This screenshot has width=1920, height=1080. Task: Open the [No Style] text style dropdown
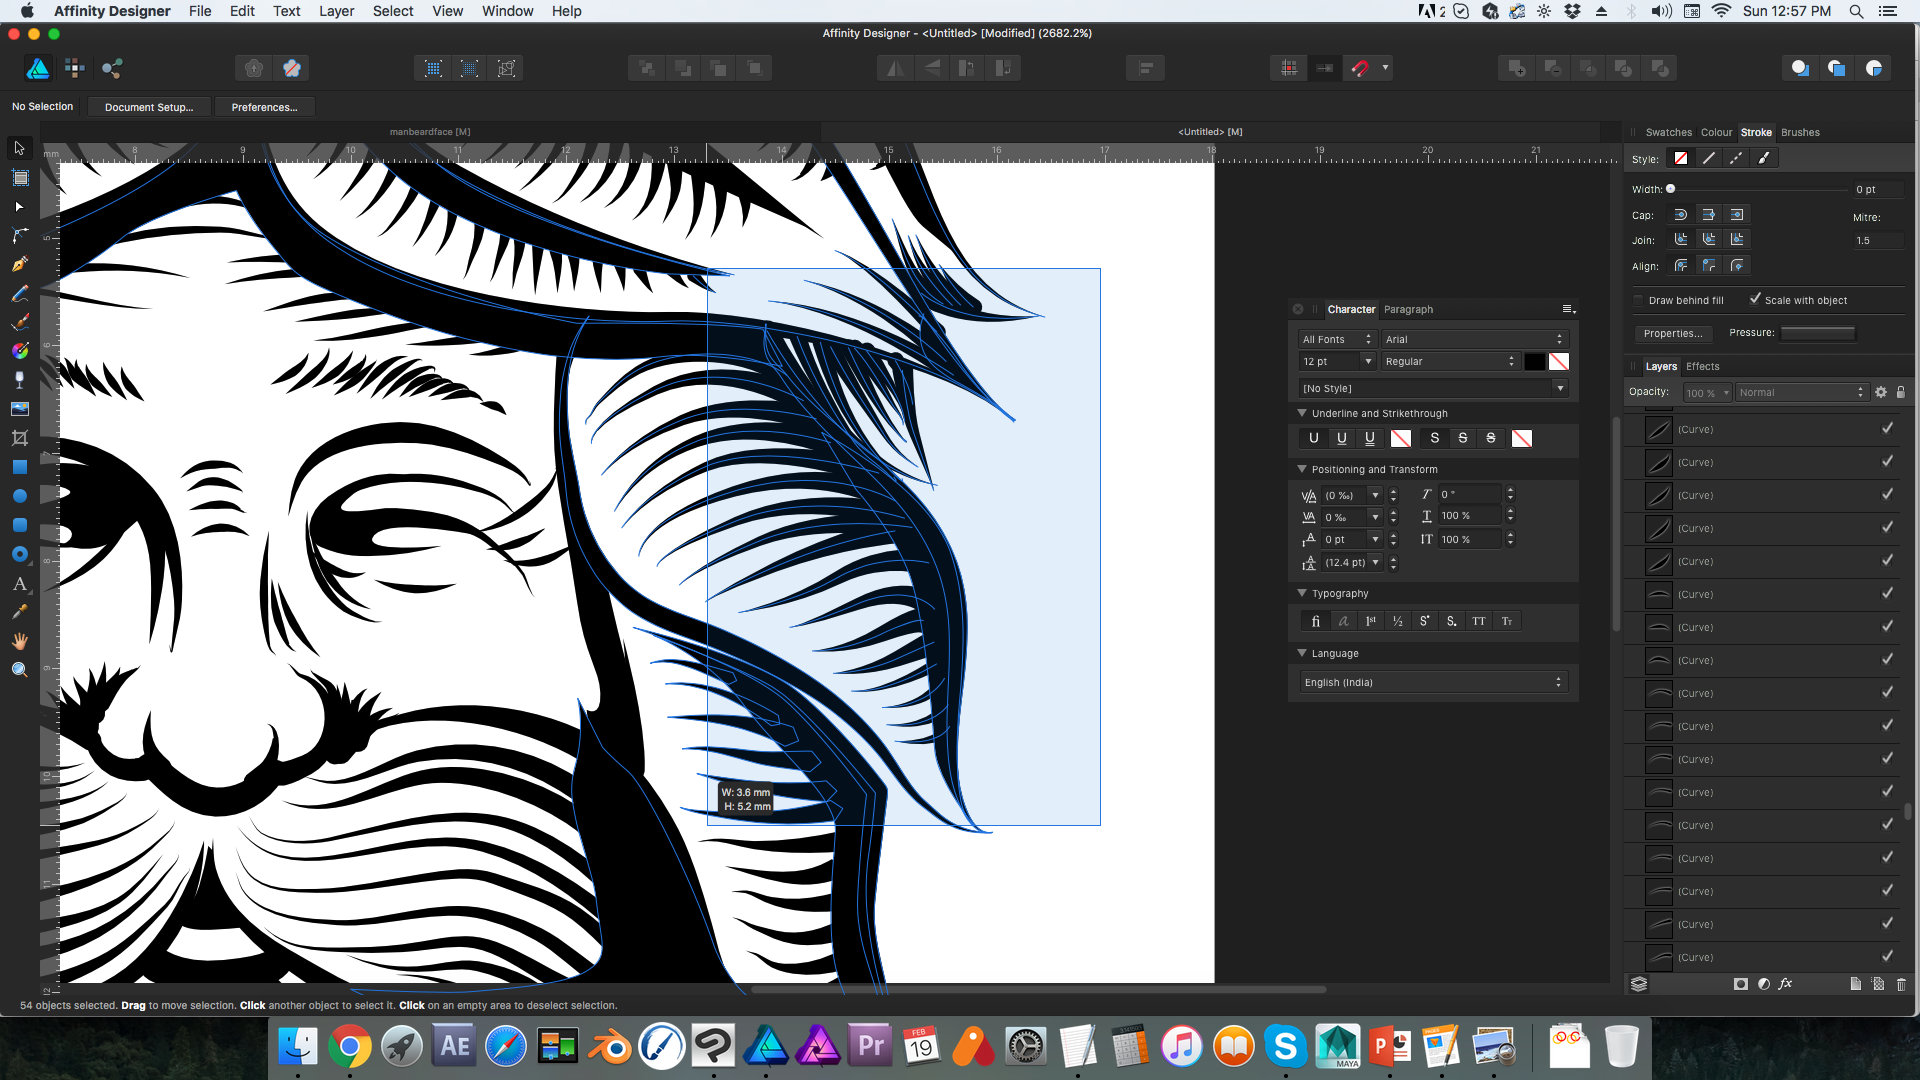coord(1560,388)
